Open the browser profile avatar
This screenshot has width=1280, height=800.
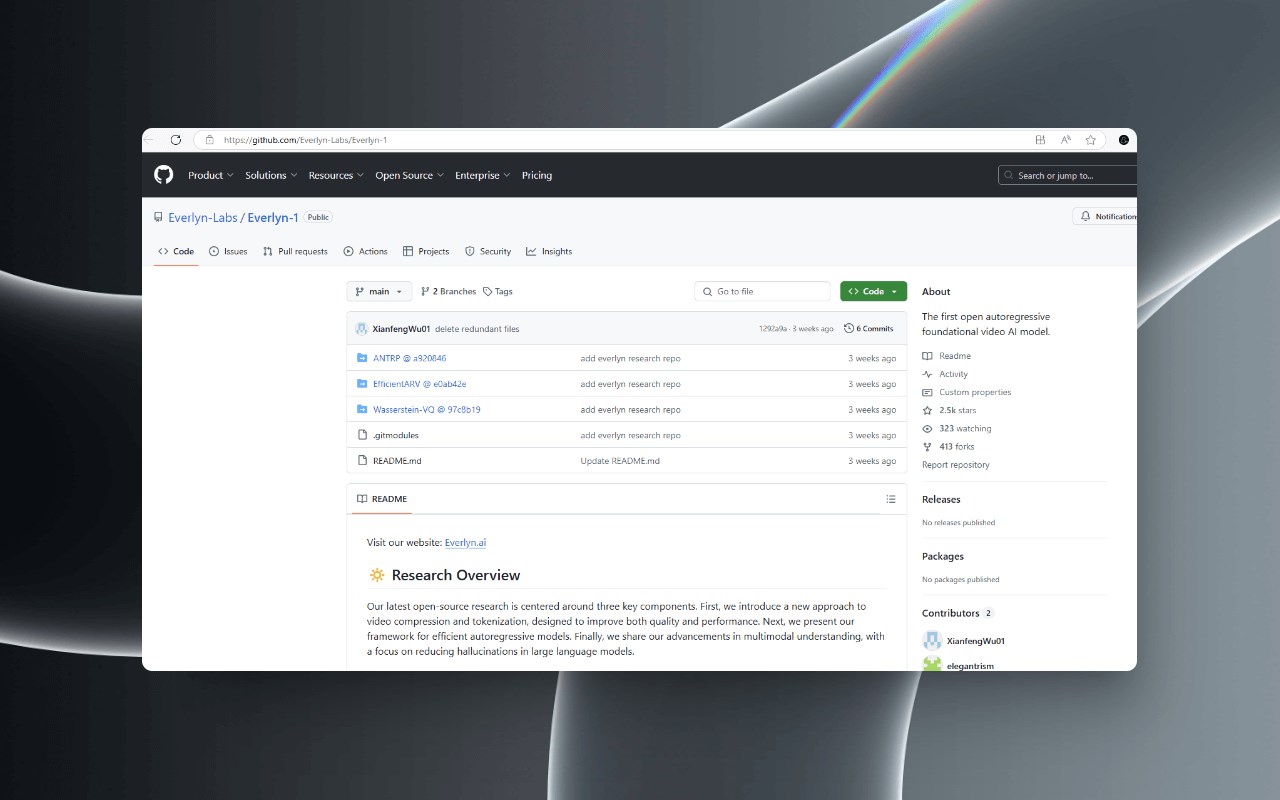(x=1124, y=140)
